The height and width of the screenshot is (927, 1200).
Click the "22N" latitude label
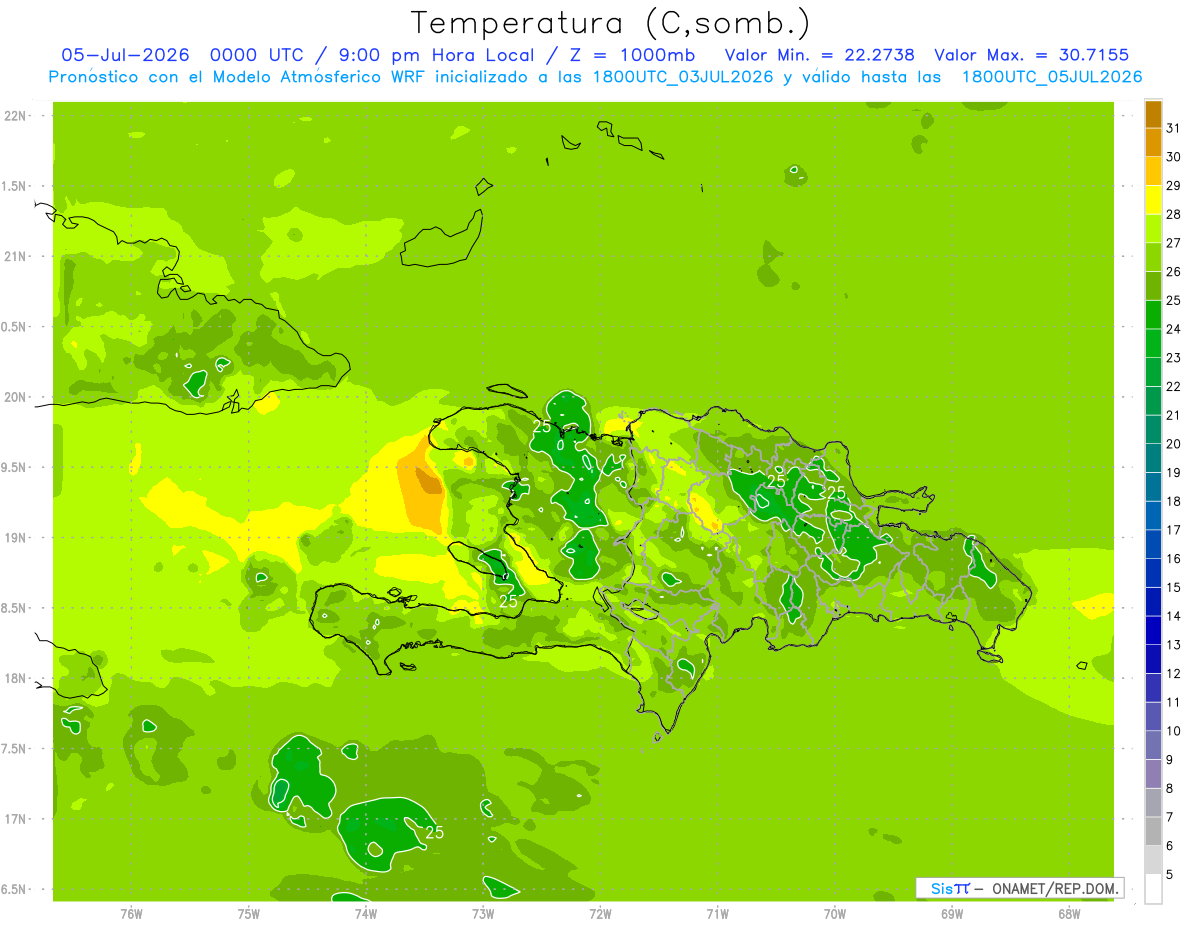click(17, 116)
